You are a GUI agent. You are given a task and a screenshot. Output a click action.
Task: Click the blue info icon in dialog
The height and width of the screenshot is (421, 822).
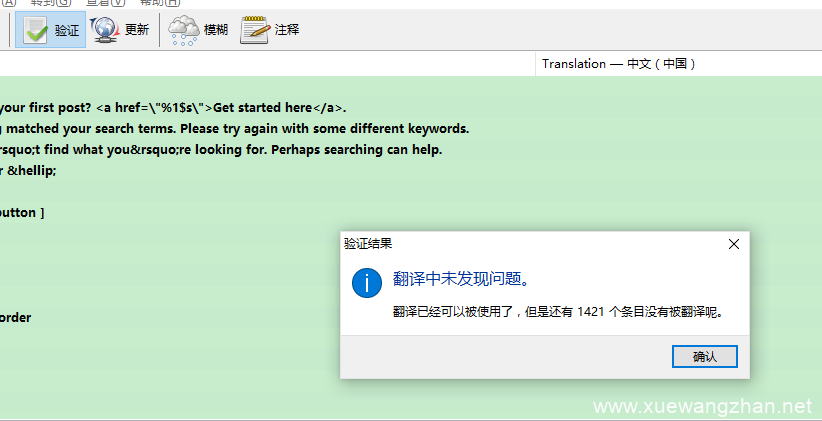point(366,283)
